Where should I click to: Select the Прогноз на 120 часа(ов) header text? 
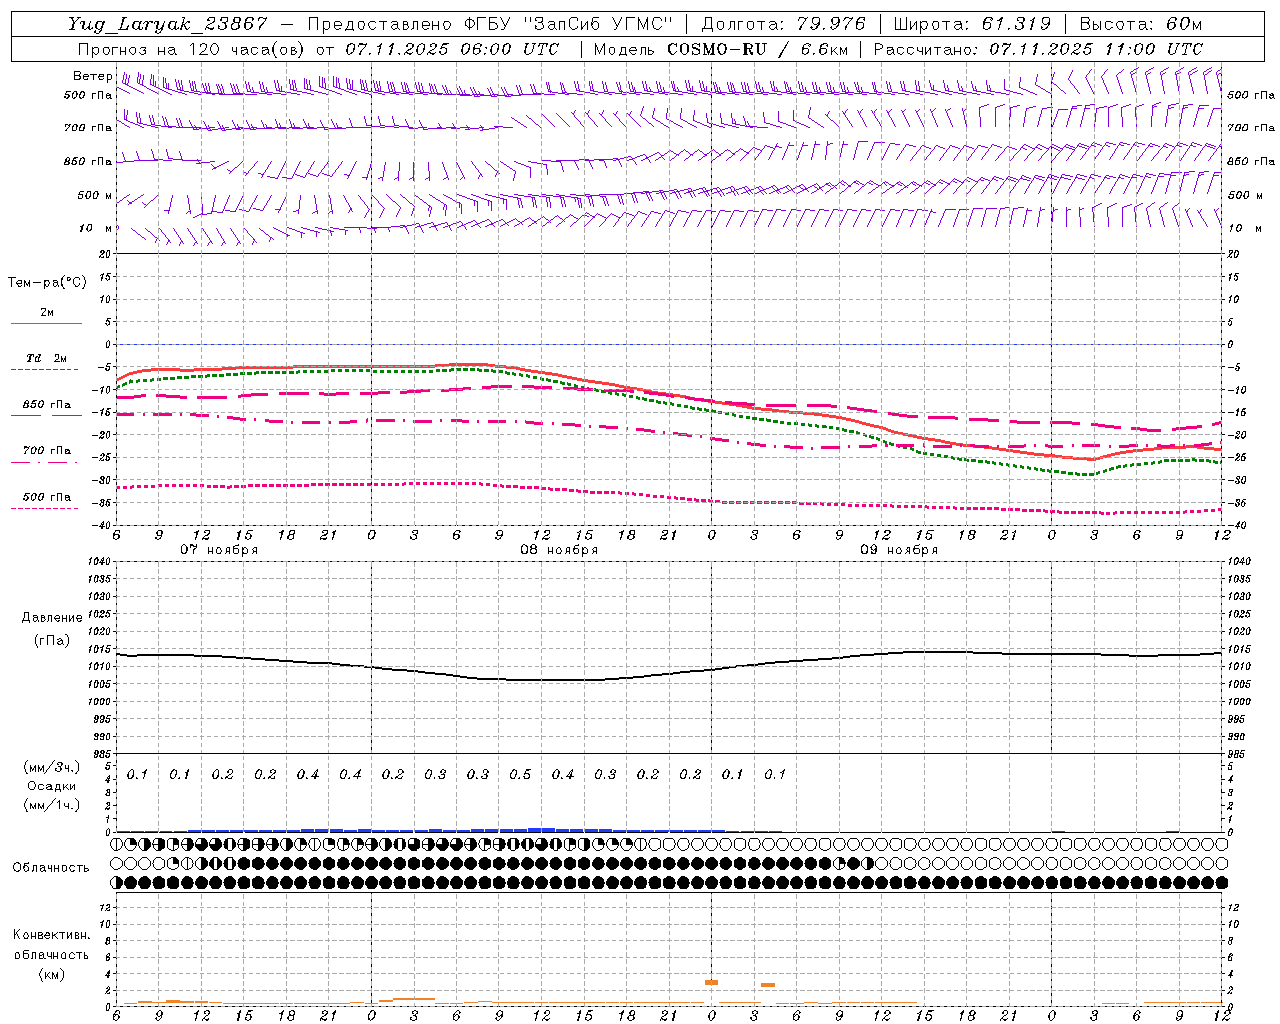tap(193, 49)
